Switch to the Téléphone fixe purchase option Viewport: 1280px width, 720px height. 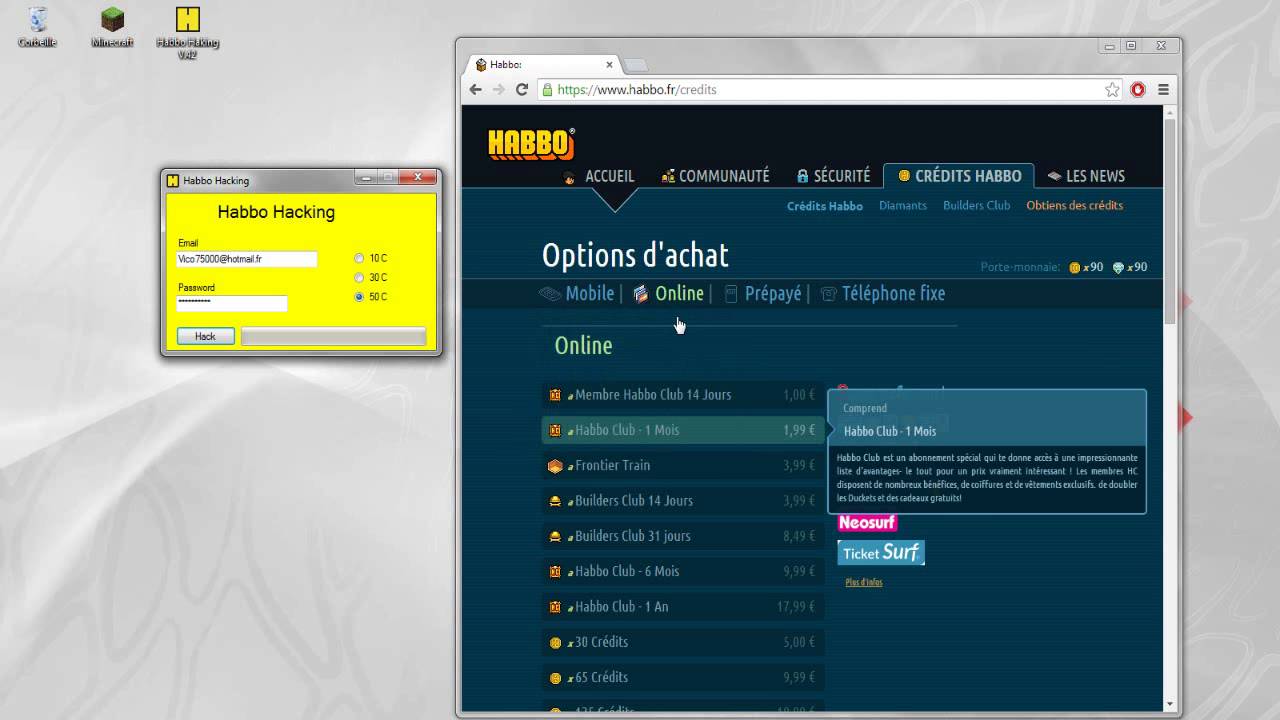click(882, 293)
